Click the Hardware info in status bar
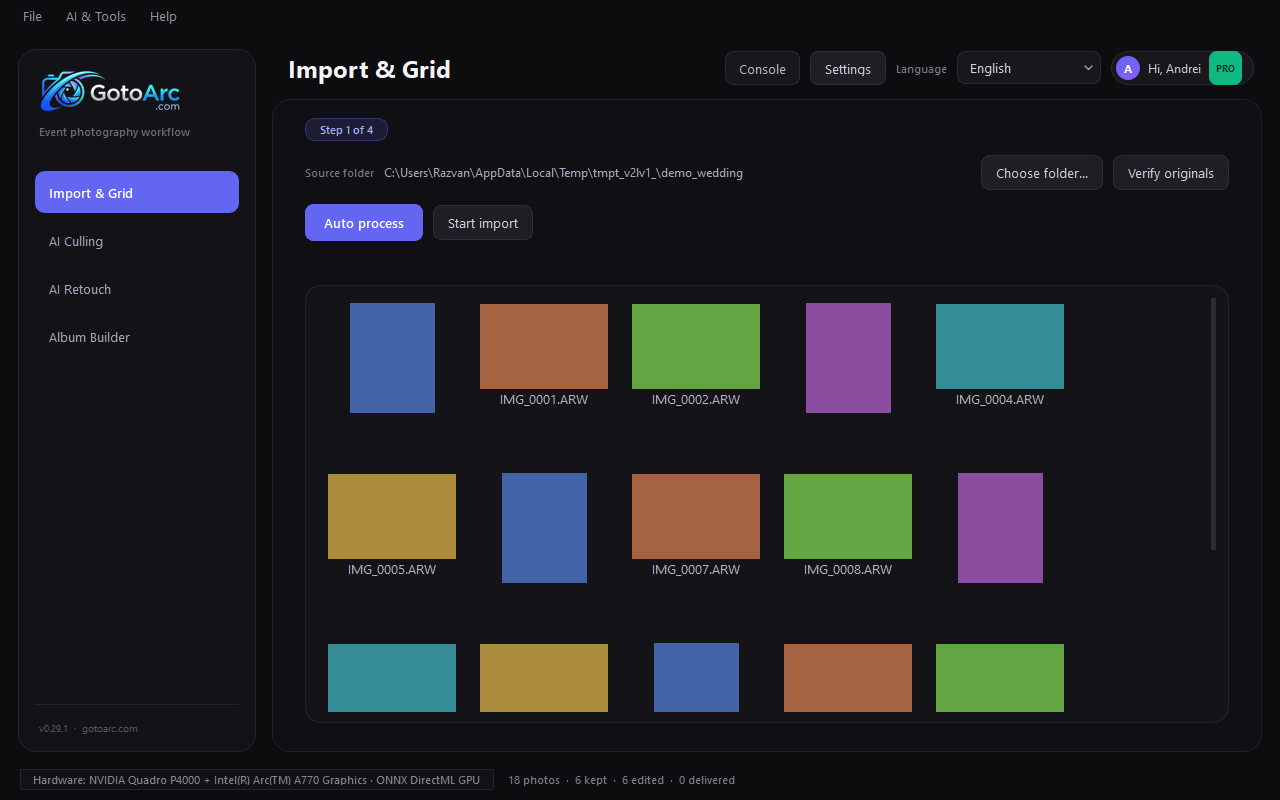This screenshot has width=1280, height=800. [x=257, y=780]
